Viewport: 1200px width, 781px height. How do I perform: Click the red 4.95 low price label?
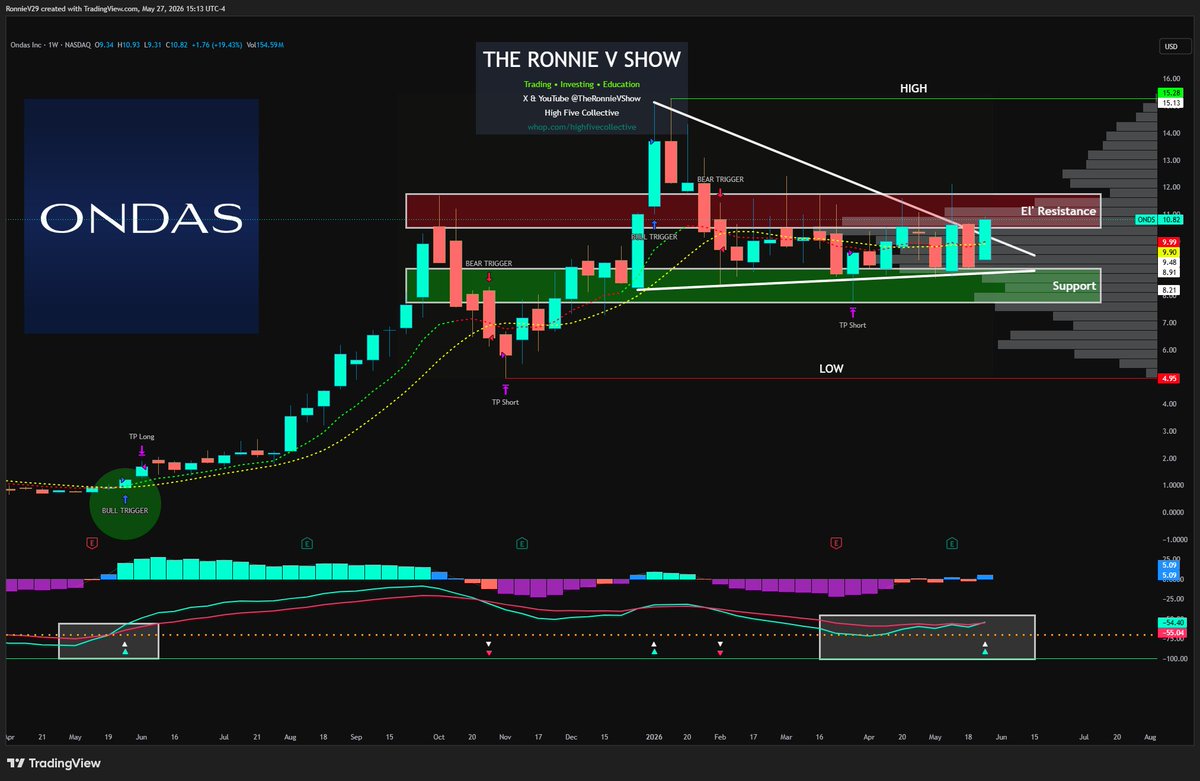(x=1169, y=379)
